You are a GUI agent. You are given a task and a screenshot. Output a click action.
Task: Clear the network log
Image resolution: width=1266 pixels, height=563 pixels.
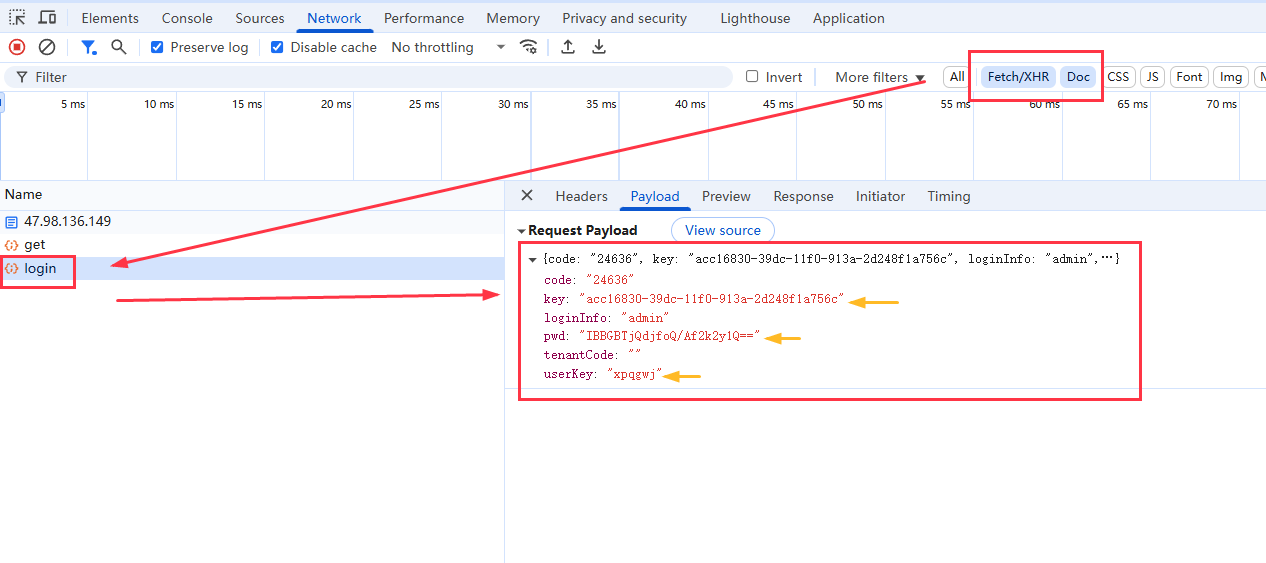[47, 47]
